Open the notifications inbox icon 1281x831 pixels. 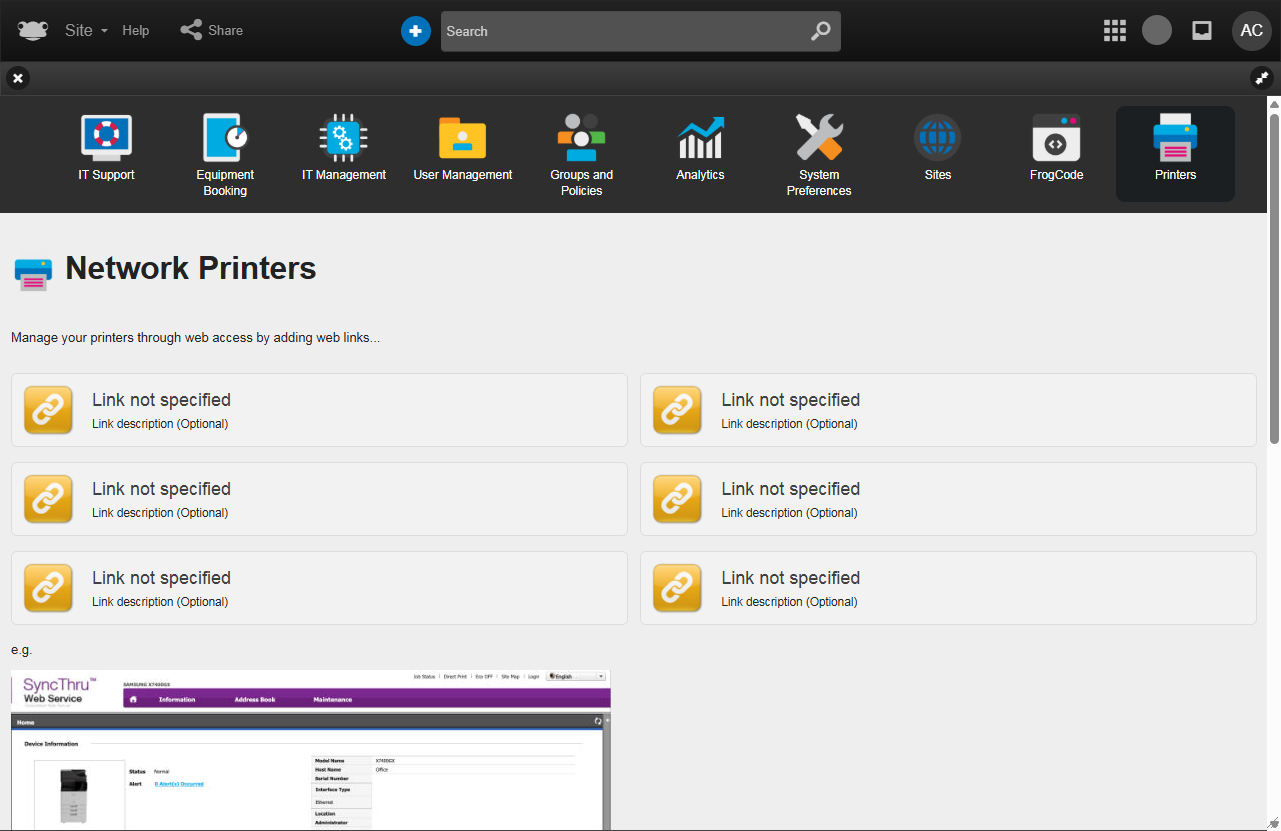(1202, 31)
